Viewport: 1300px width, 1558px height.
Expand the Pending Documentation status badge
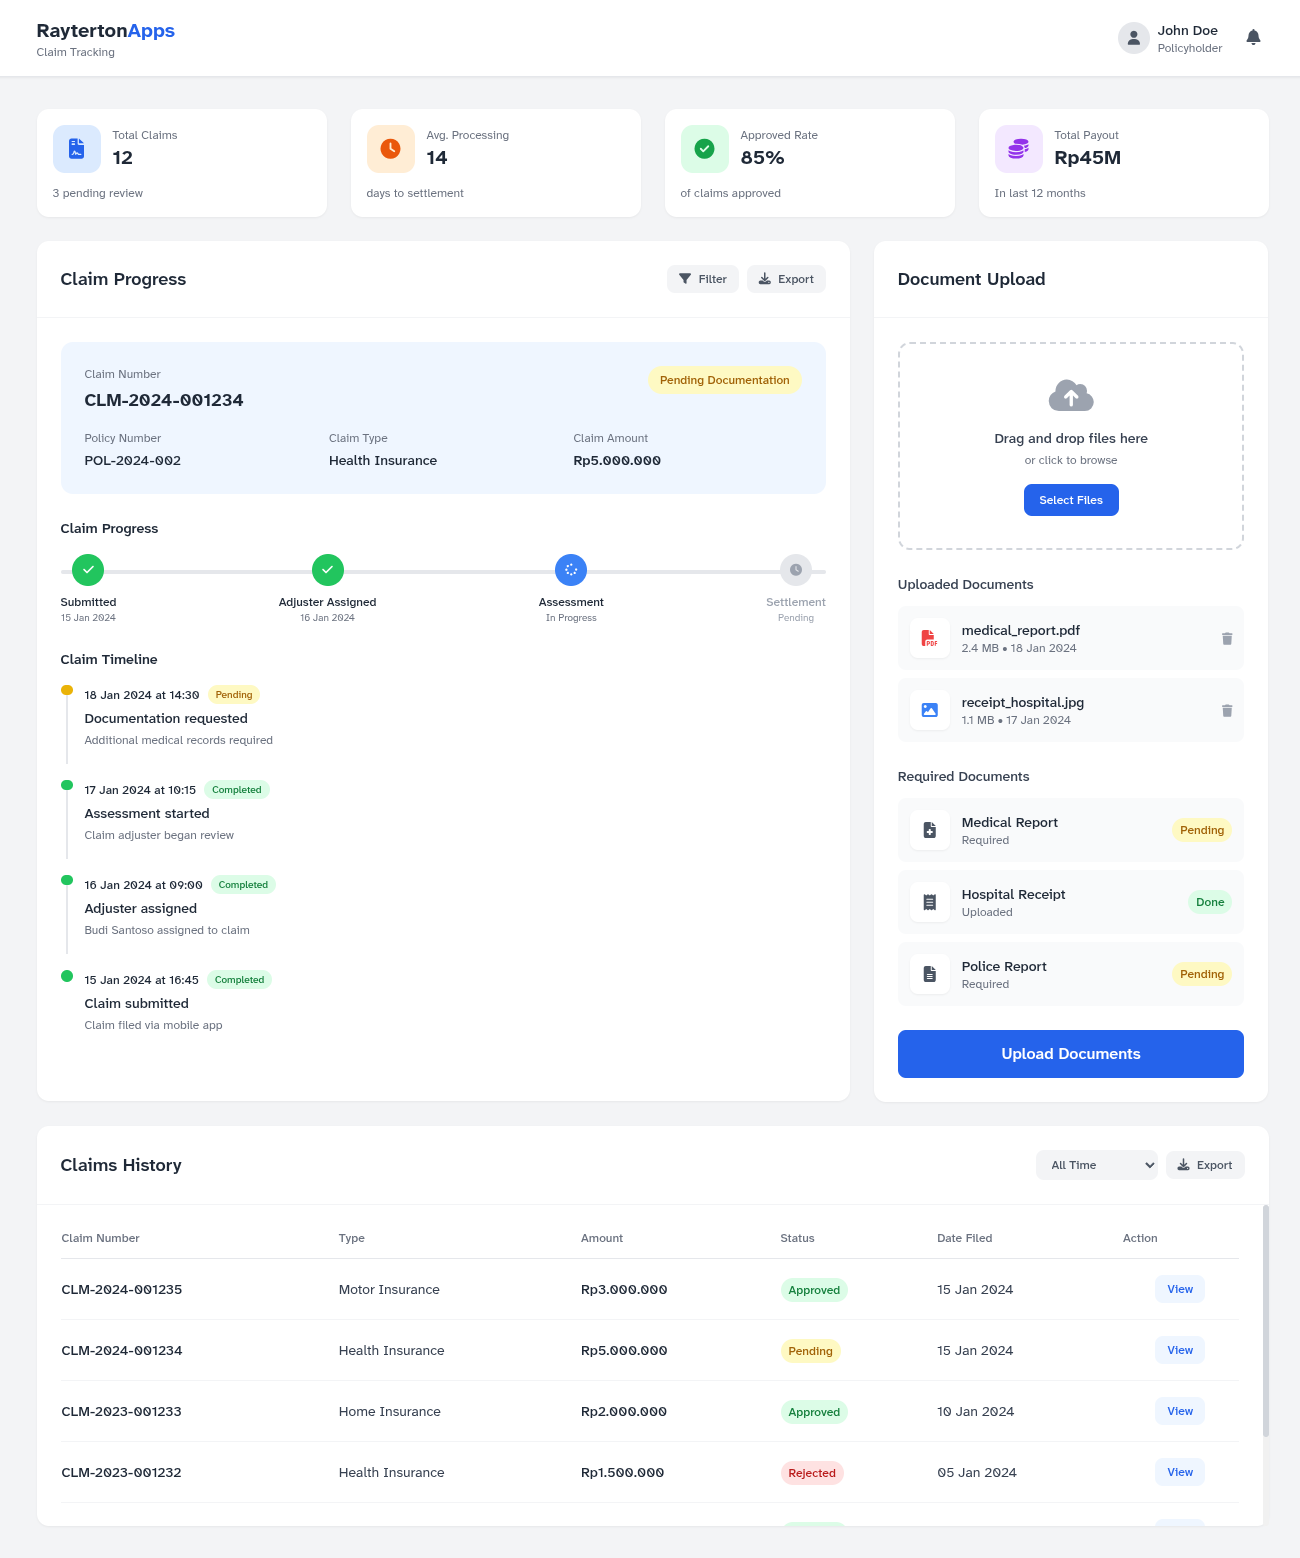[723, 380]
